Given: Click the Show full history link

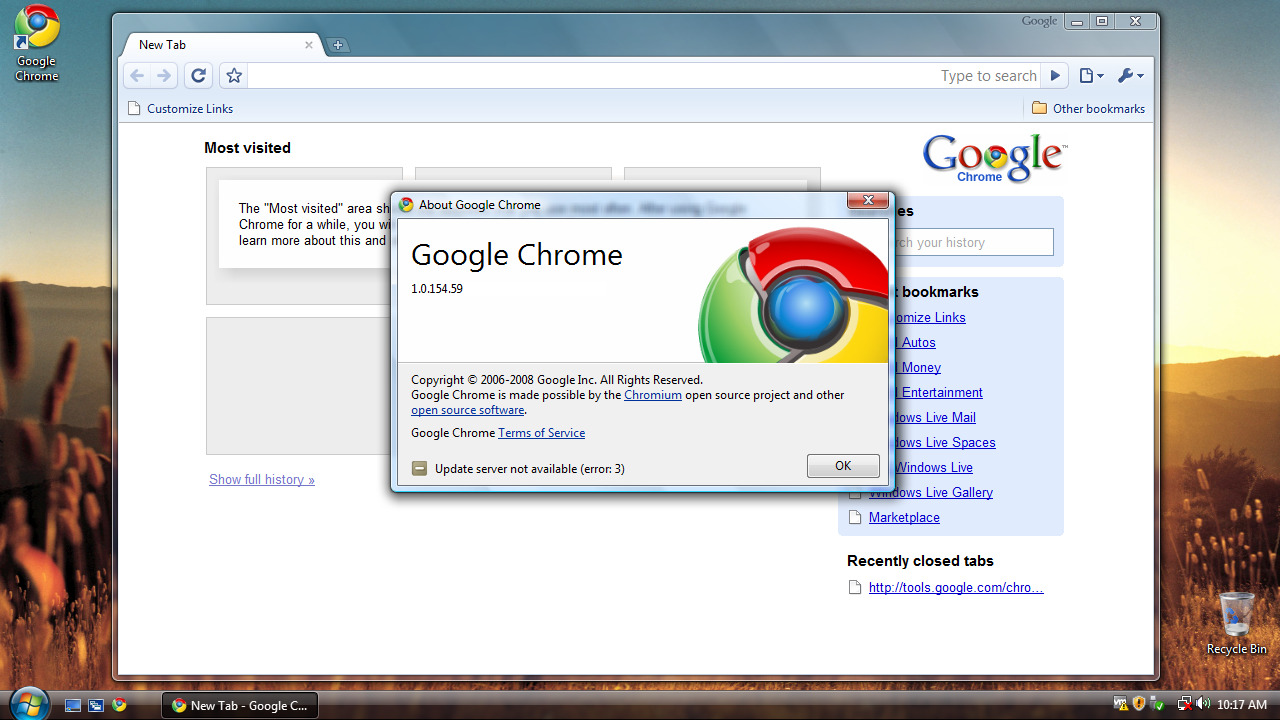Looking at the screenshot, I should pos(262,480).
